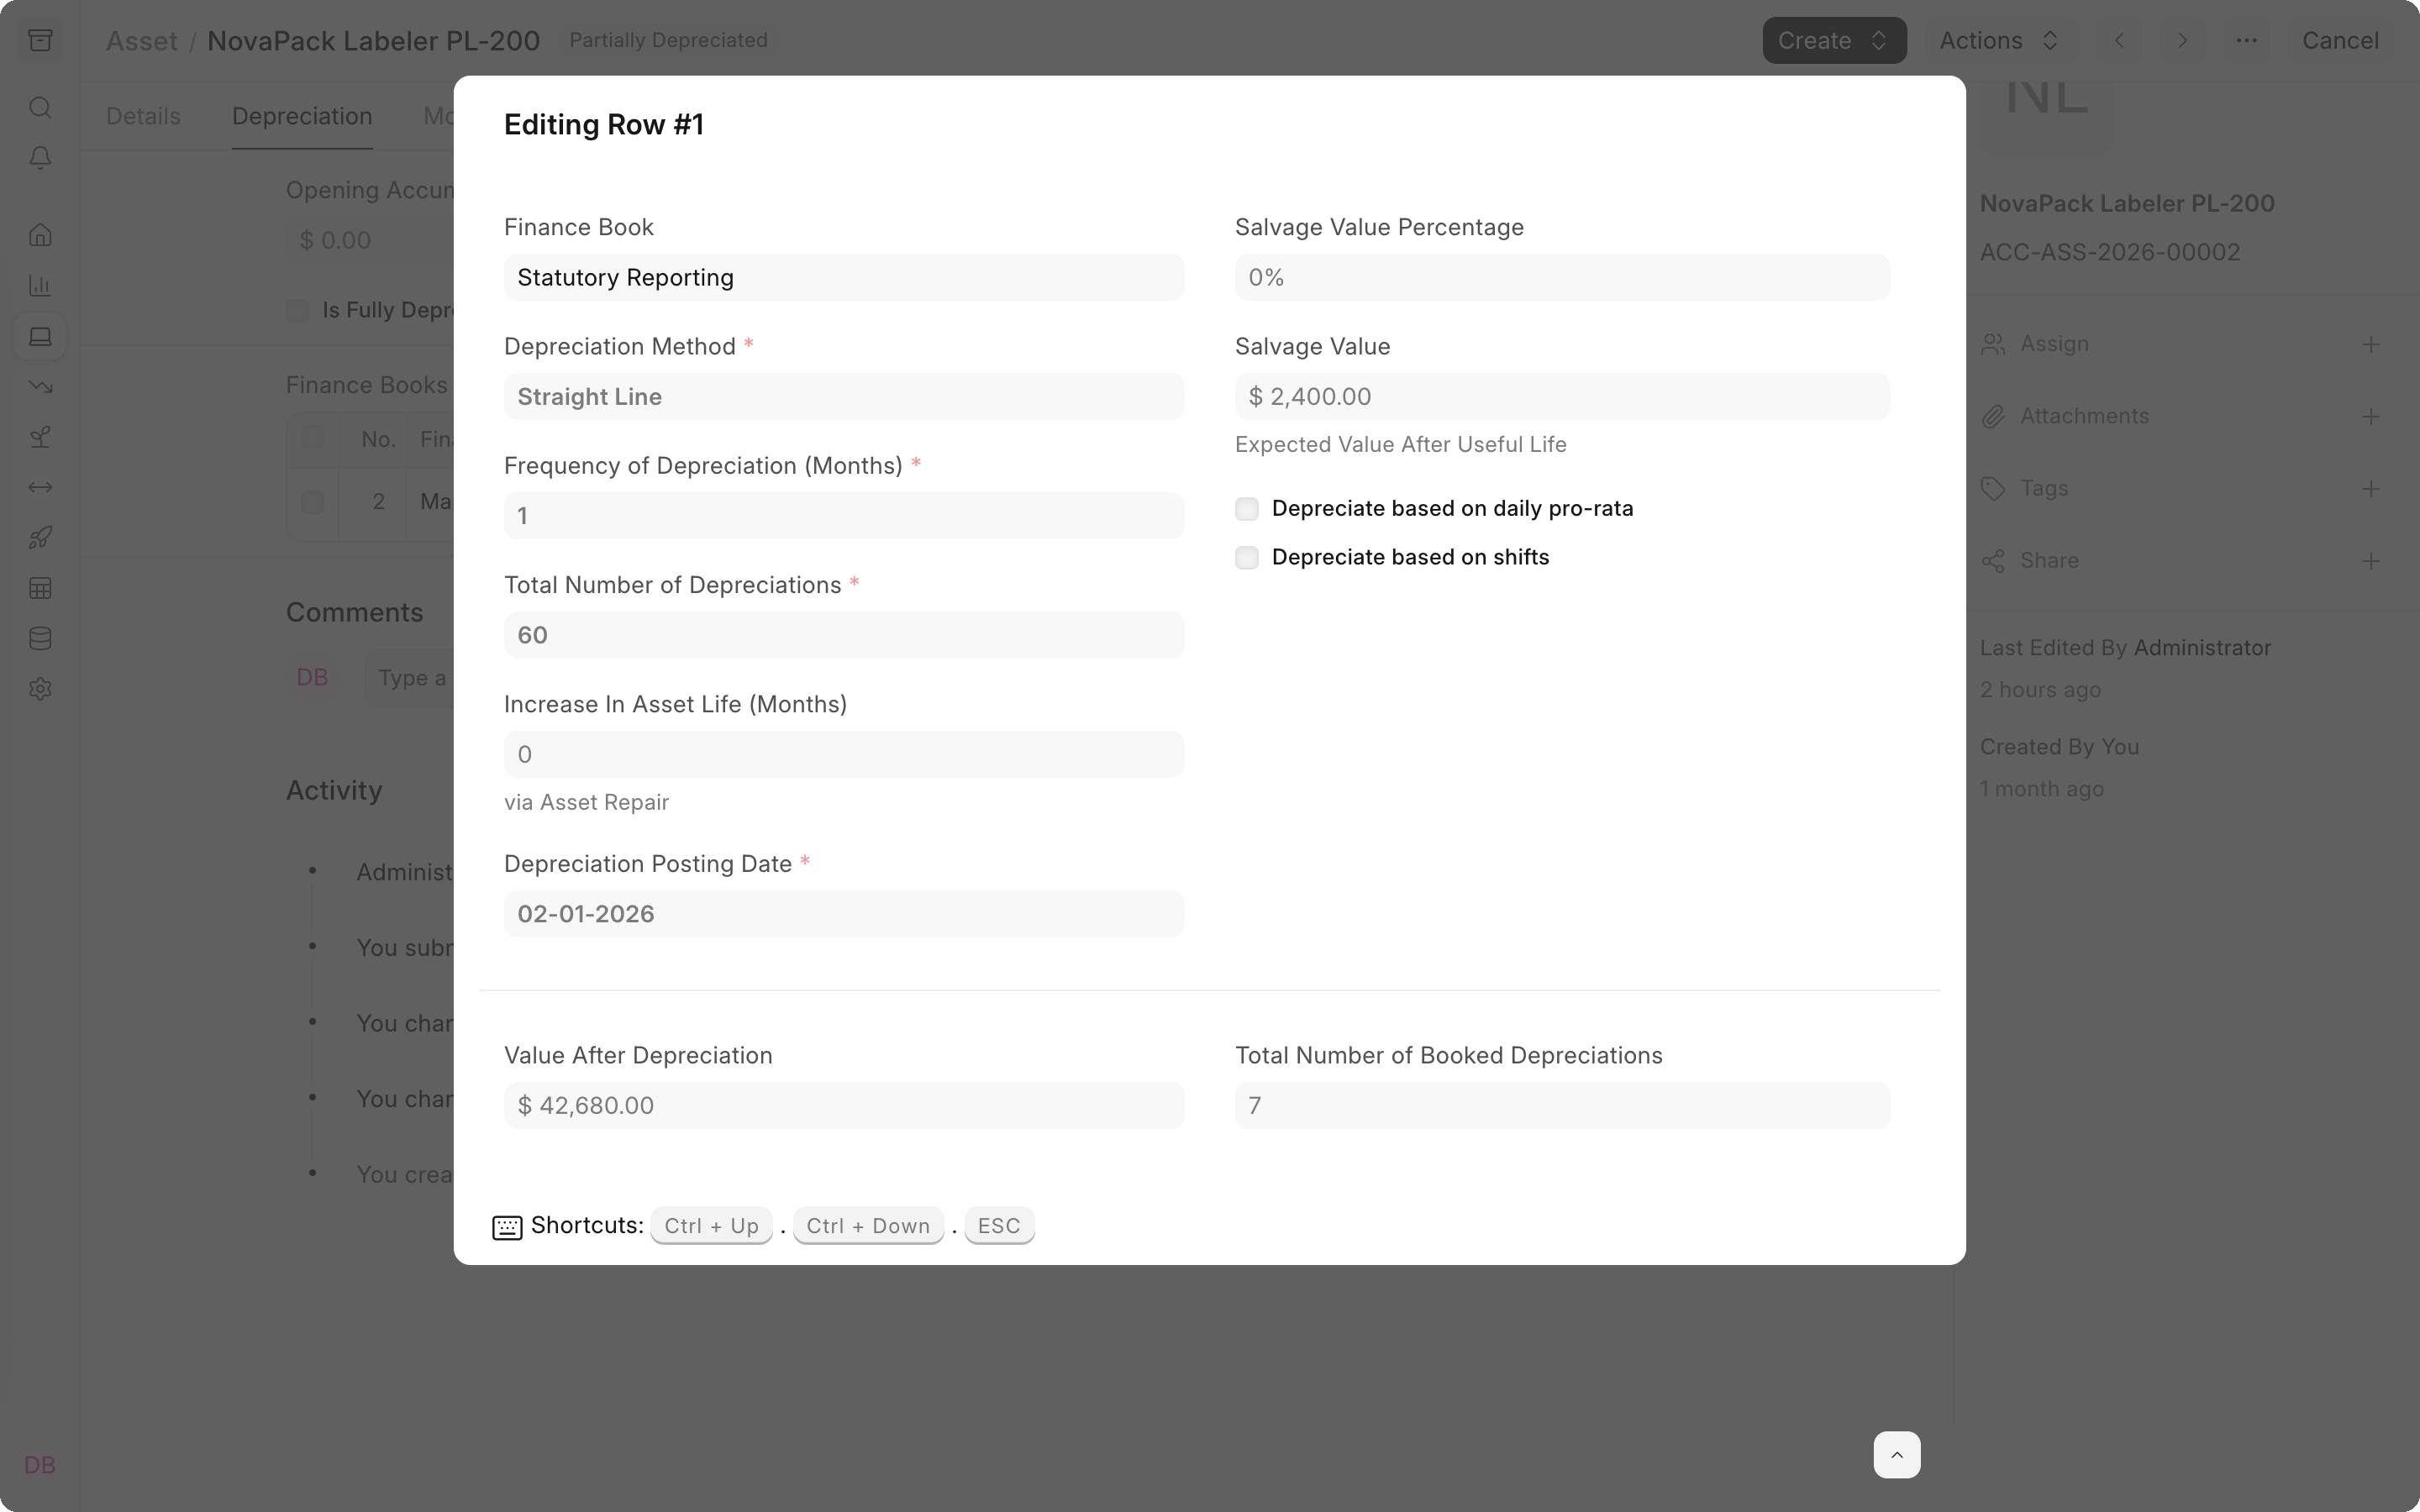The height and width of the screenshot is (1512, 2420).
Task: Open the database stack sidebar icon
Action: tap(40, 638)
